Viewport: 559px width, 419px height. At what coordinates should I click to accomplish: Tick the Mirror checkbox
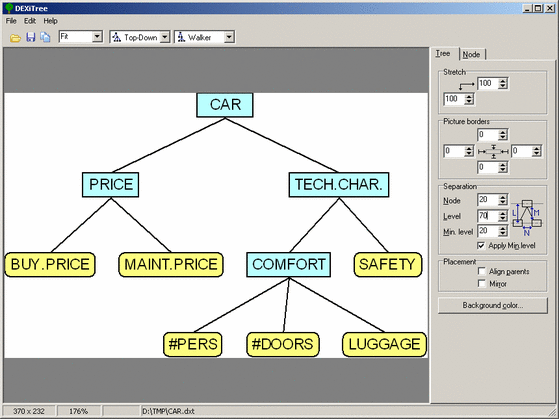[482, 284]
